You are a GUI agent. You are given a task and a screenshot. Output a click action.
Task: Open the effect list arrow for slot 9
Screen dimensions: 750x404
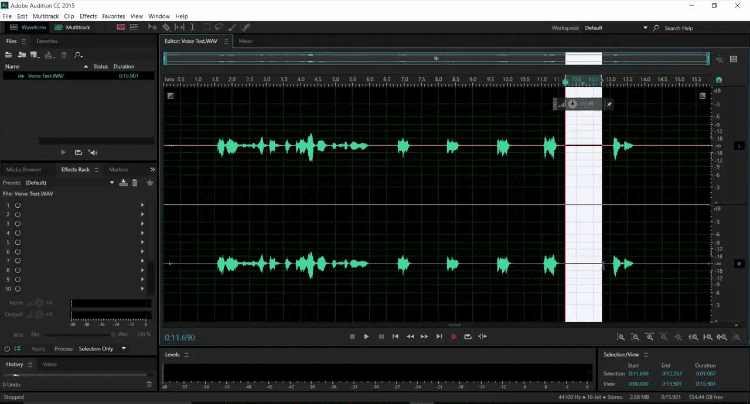click(142, 280)
